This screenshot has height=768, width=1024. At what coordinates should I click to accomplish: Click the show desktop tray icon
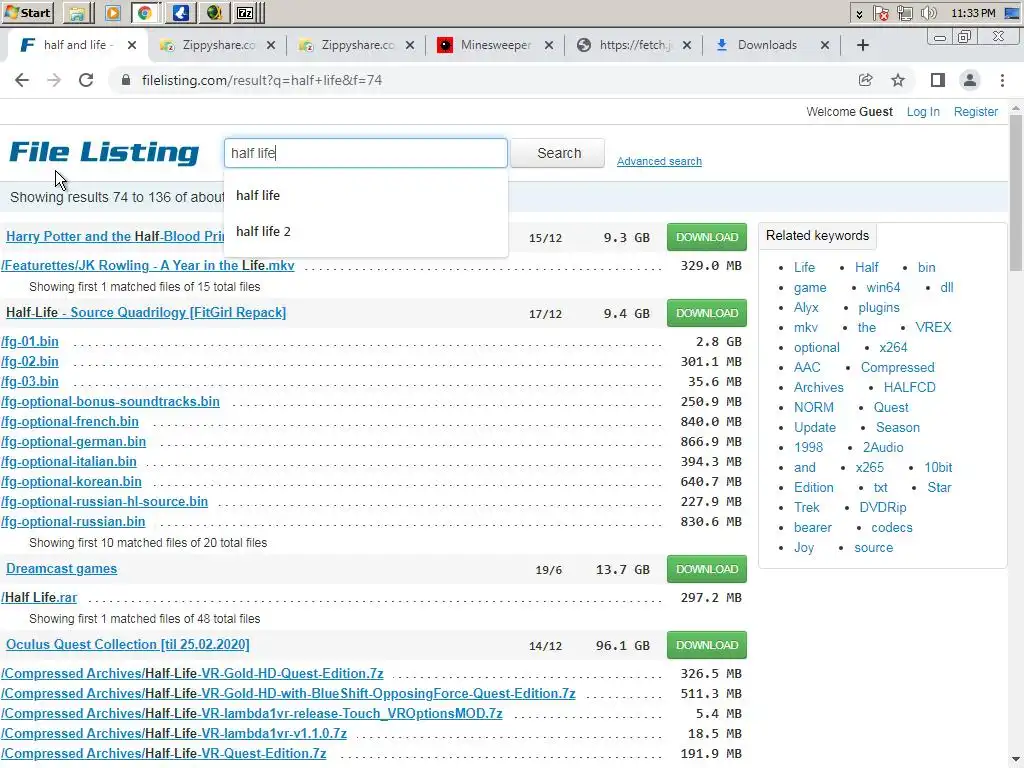[1012, 13]
